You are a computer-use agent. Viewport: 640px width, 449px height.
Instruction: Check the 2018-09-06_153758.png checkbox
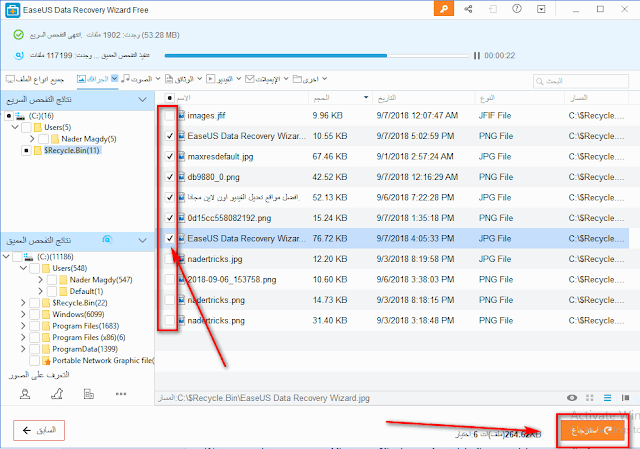tap(169, 279)
